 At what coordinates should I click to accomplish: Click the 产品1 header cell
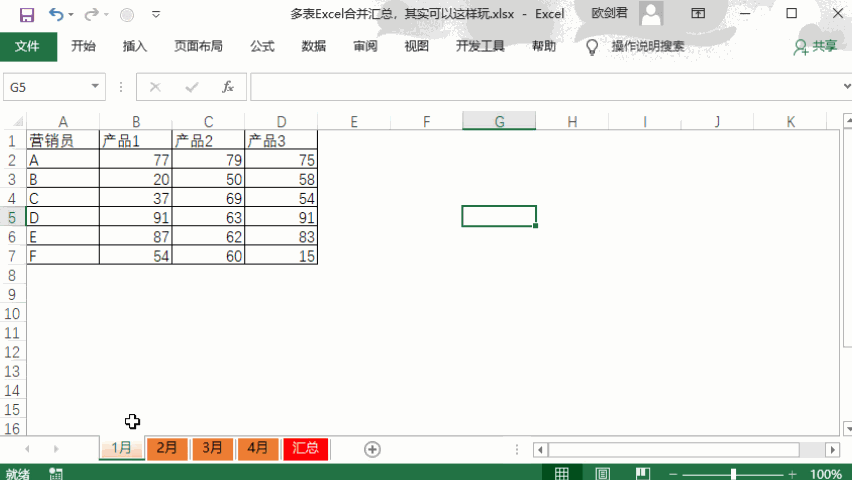[x=136, y=141]
